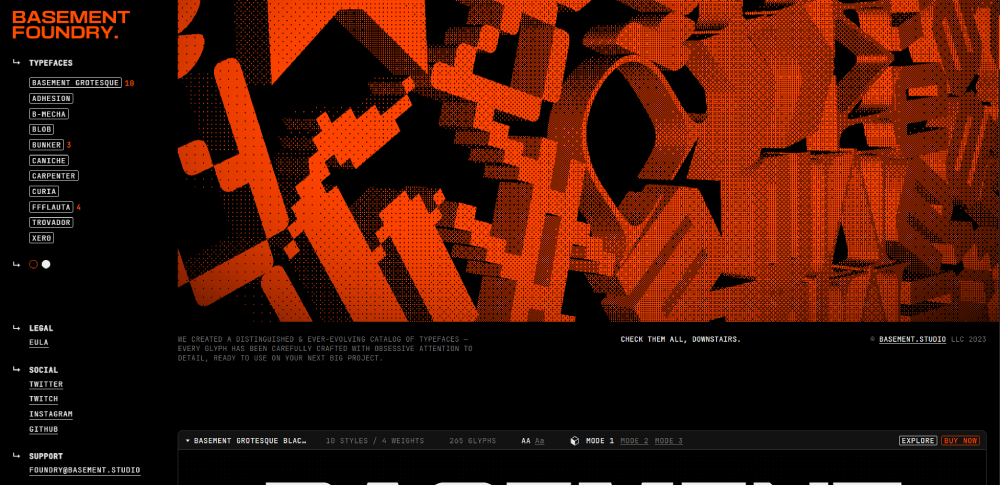1000x485 pixels.
Task: Click the Buy Now button
Action: click(x=960, y=440)
